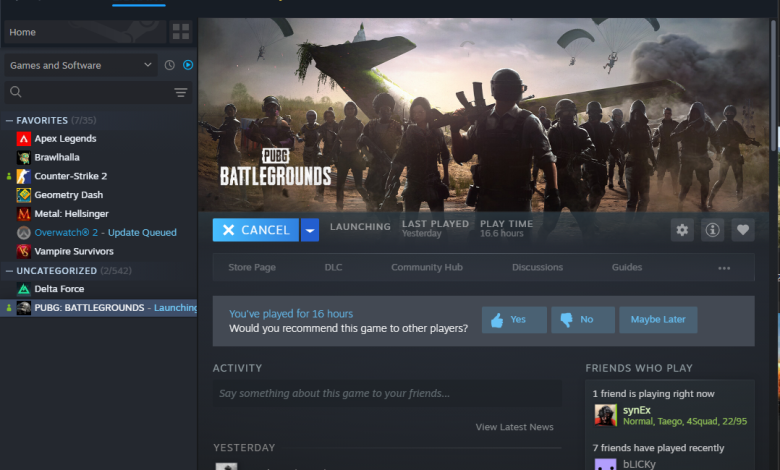The height and width of the screenshot is (470, 780).
Task: Toggle favorite heart icon
Action: 743,230
